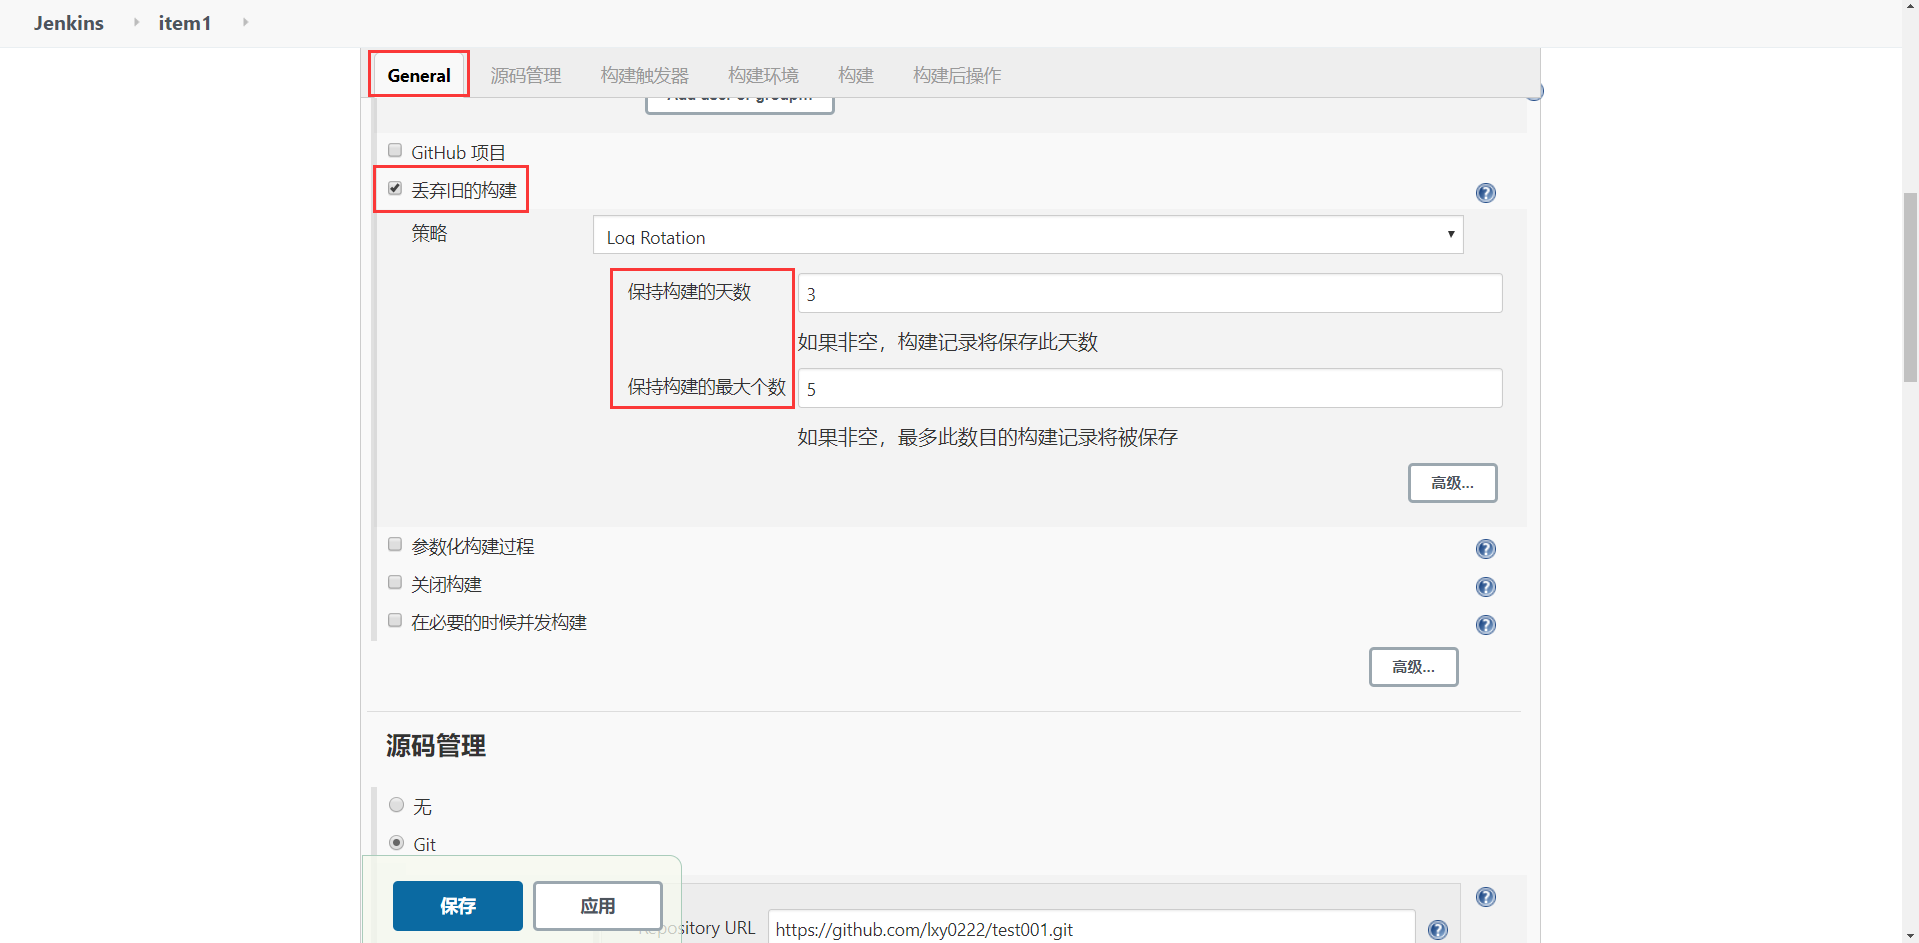Select the Git radio button
The height and width of the screenshot is (943, 1919).
click(x=397, y=843)
